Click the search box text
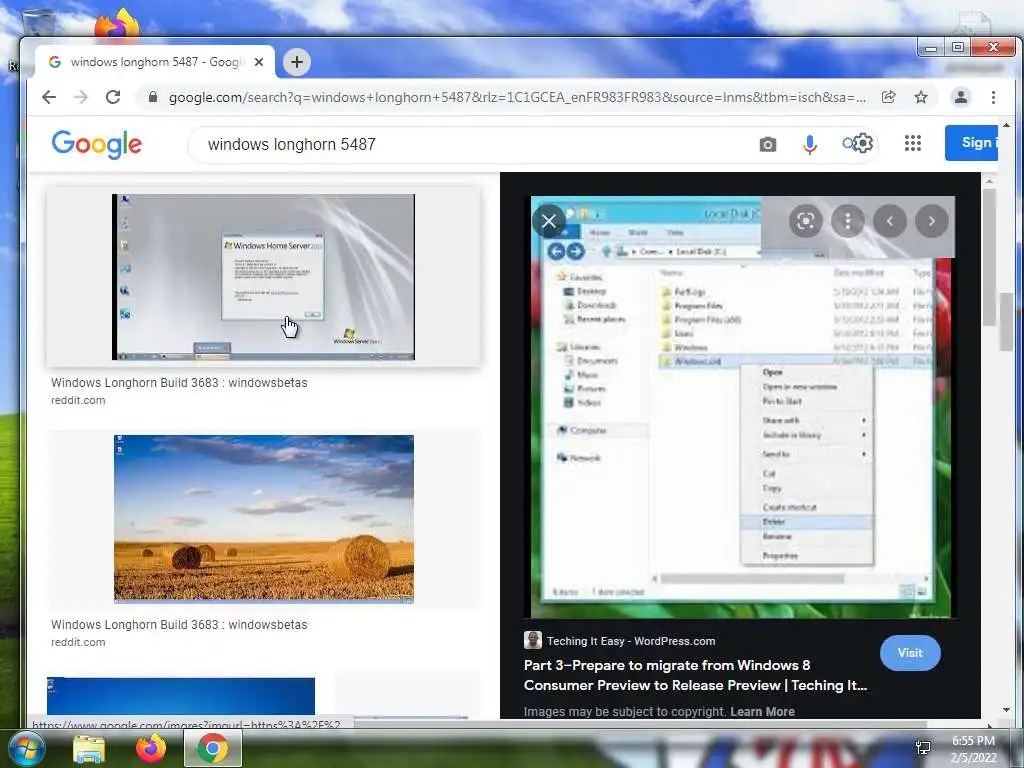Viewport: 1024px width, 768px height. pos(291,144)
